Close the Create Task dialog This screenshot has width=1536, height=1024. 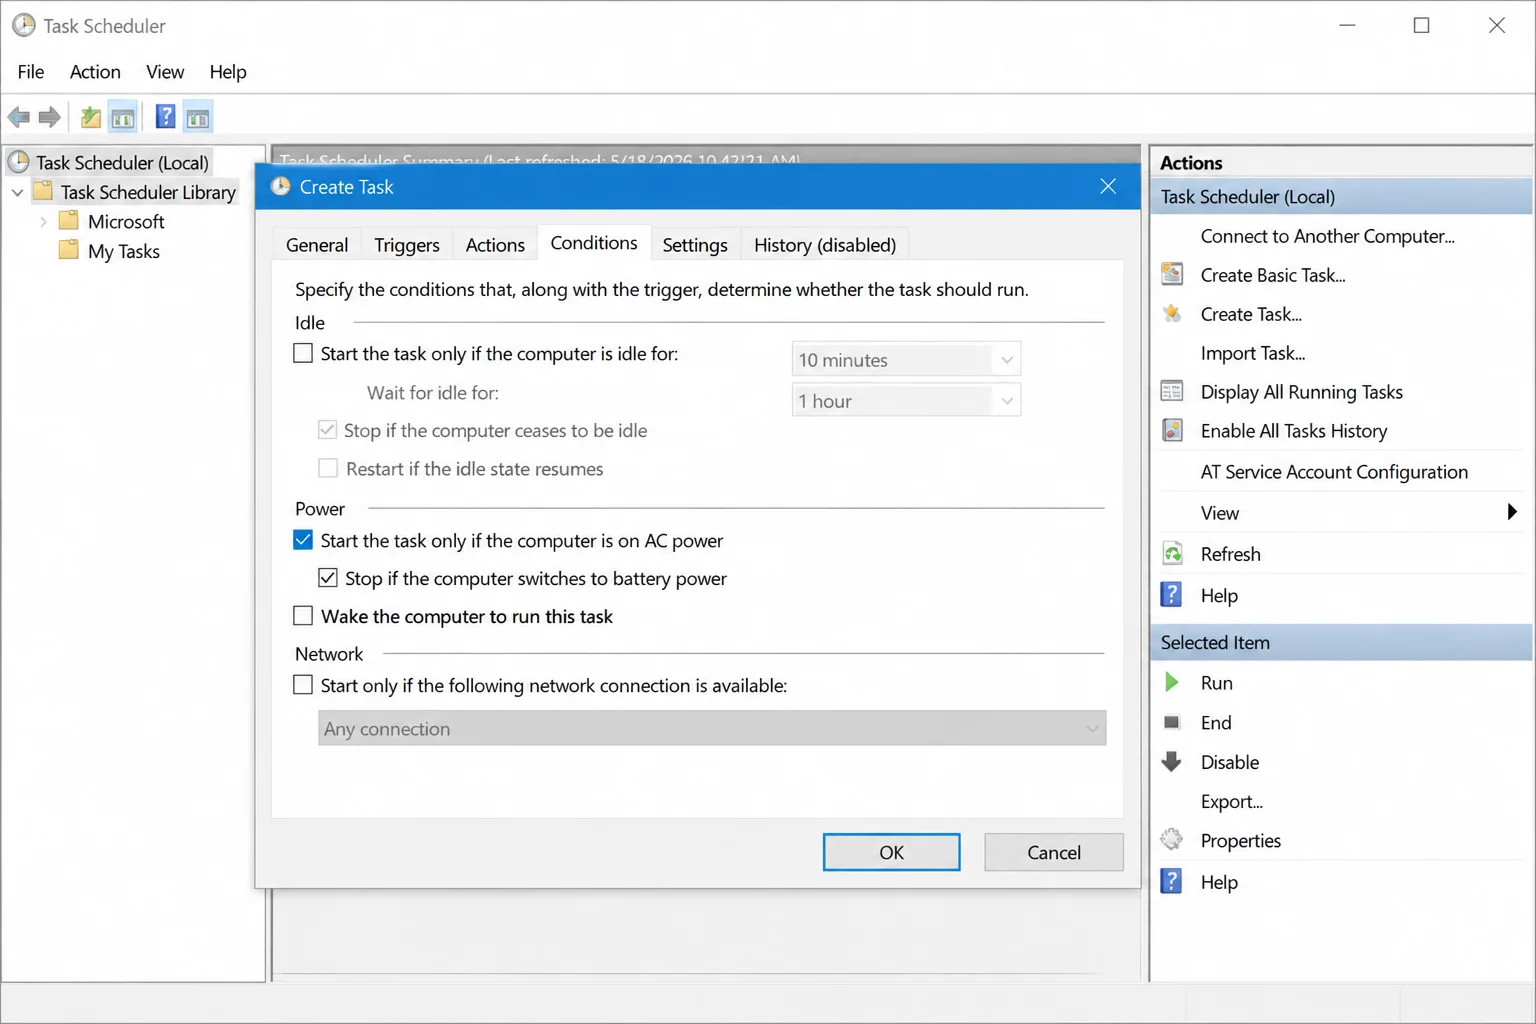(x=1108, y=186)
